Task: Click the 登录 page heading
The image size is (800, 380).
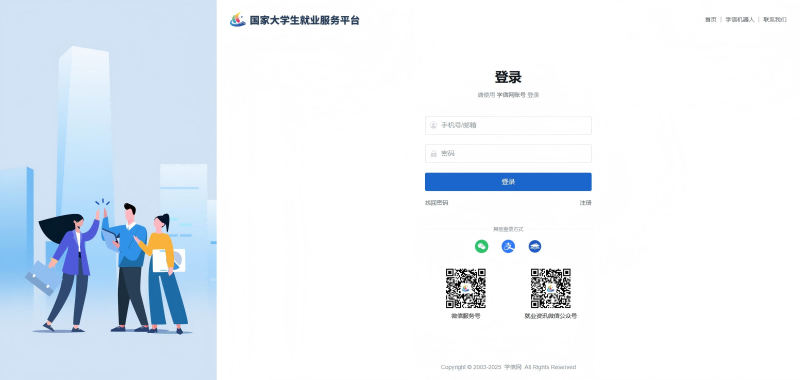Action: [x=508, y=78]
